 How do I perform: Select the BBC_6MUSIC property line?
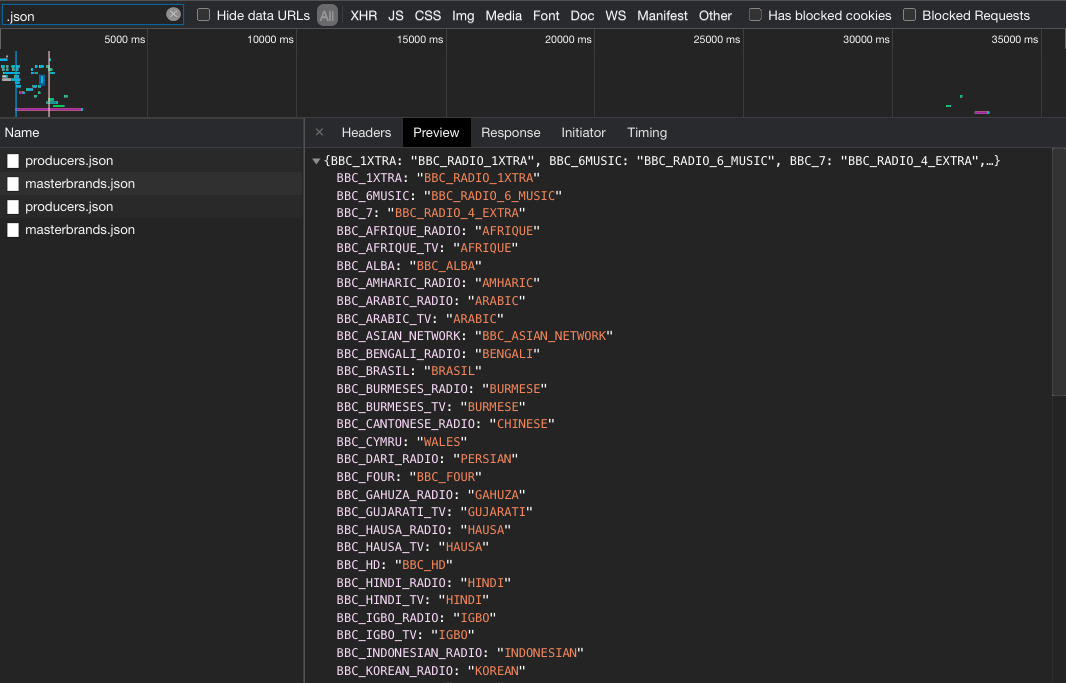pyautogui.click(x=449, y=196)
